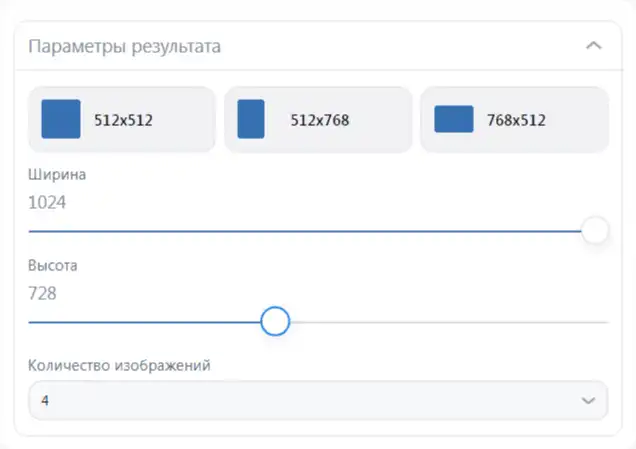Click the Количество изображений label

pos(119,365)
